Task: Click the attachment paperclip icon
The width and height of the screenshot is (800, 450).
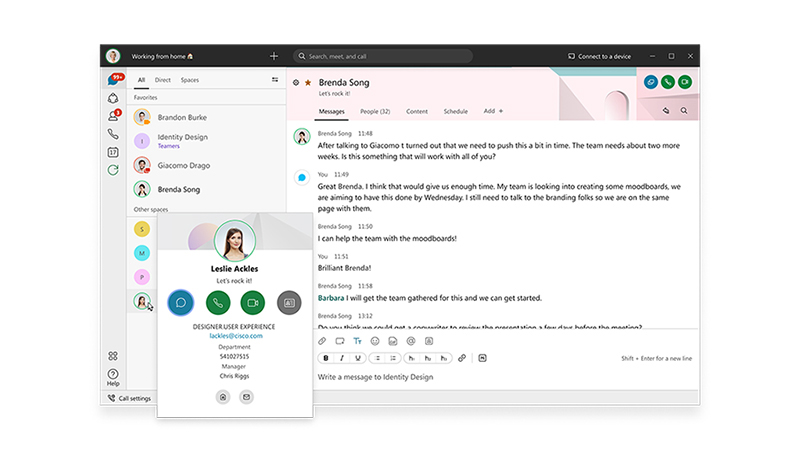Action: [x=322, y=341]
